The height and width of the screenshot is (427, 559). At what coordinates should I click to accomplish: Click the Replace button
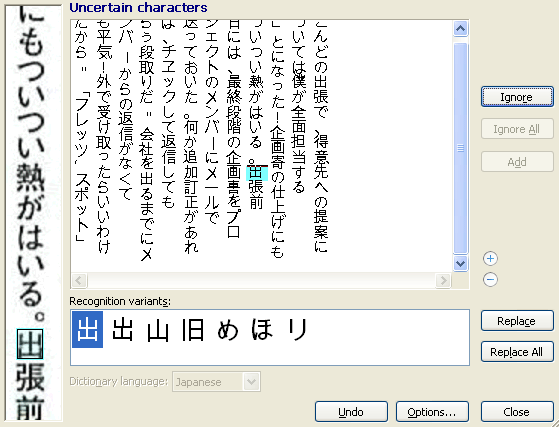(517, 321)
